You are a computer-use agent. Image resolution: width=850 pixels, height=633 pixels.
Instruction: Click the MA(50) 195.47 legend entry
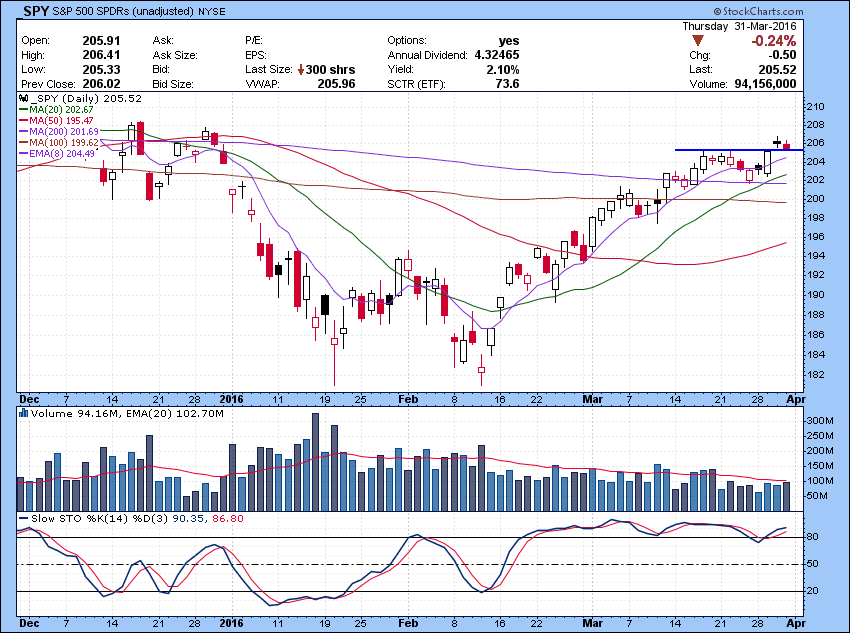tap(61, 120)
